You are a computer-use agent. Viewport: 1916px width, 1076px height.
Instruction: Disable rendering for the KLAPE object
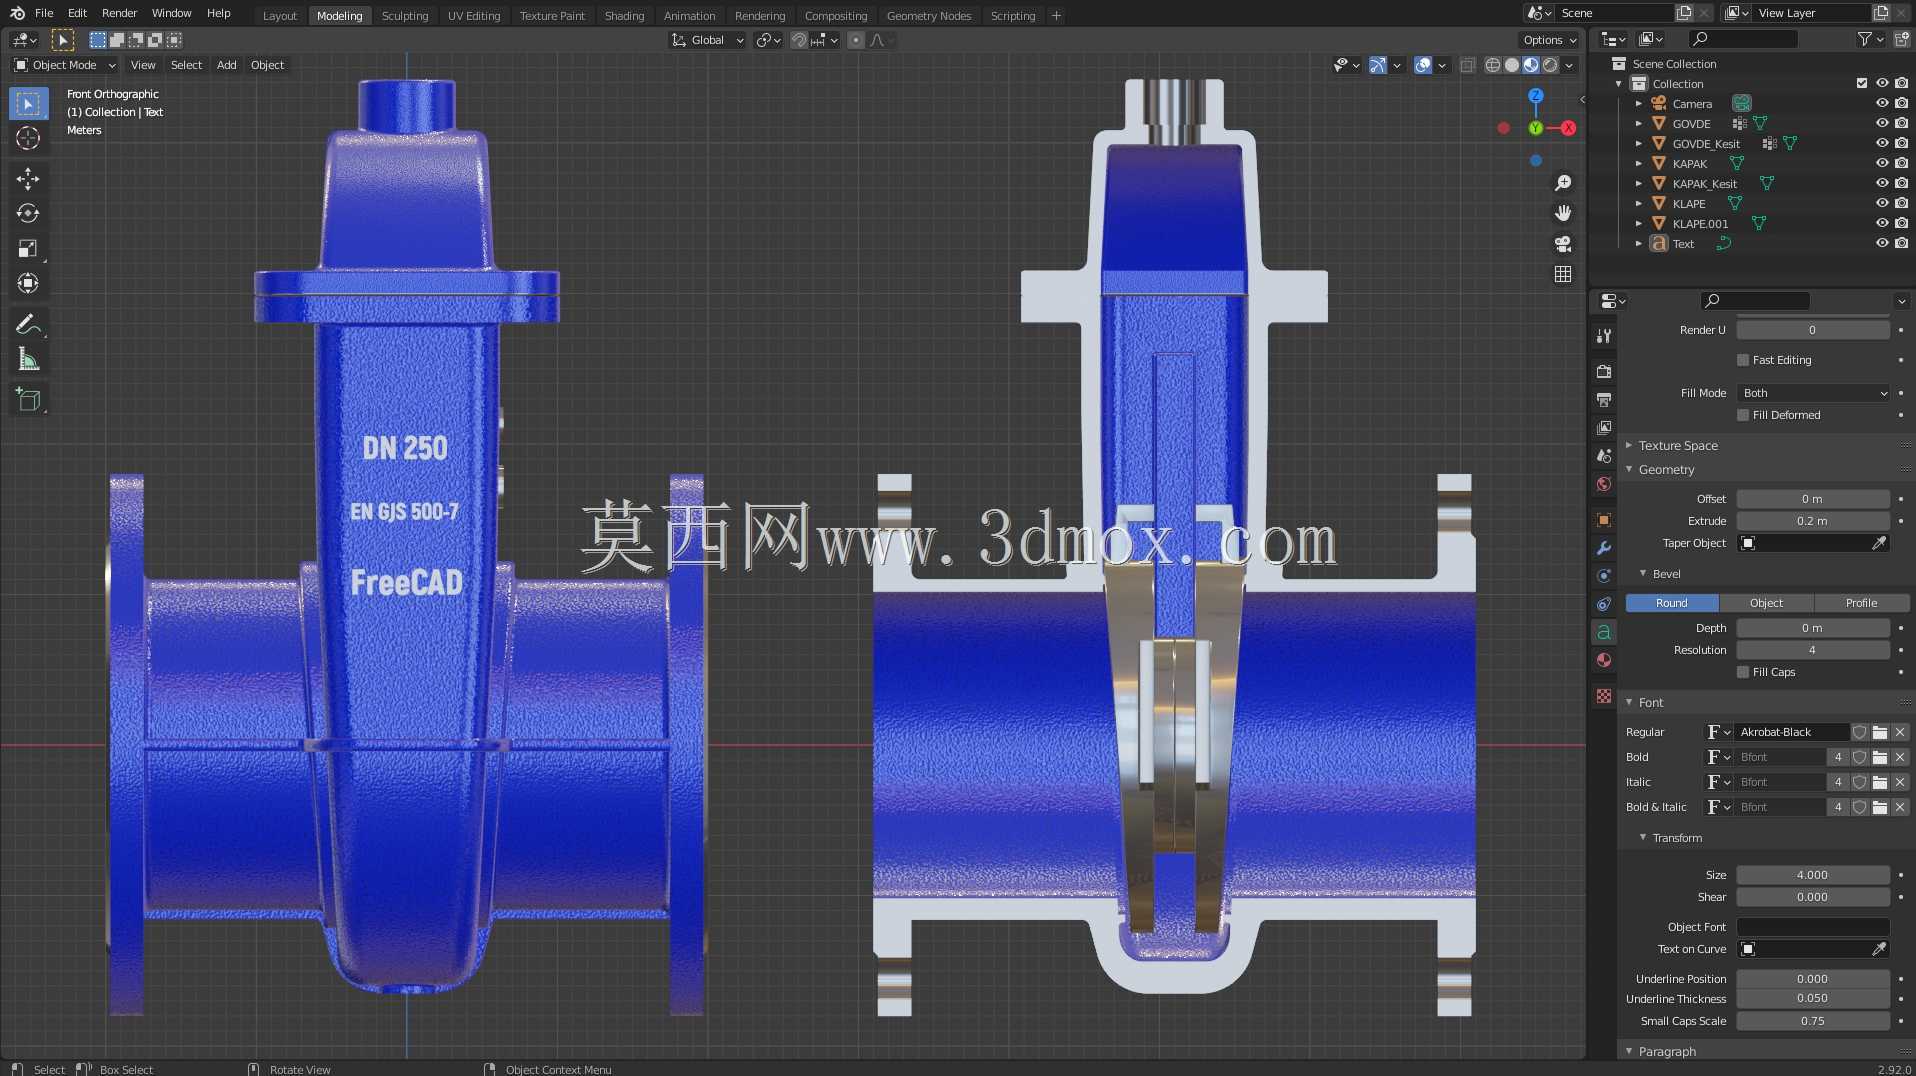coord(1901,203)
